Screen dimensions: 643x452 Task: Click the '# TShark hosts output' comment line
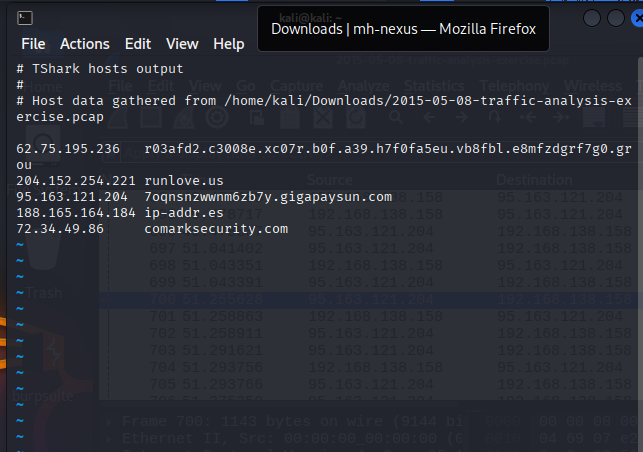(x=100, y=69)
